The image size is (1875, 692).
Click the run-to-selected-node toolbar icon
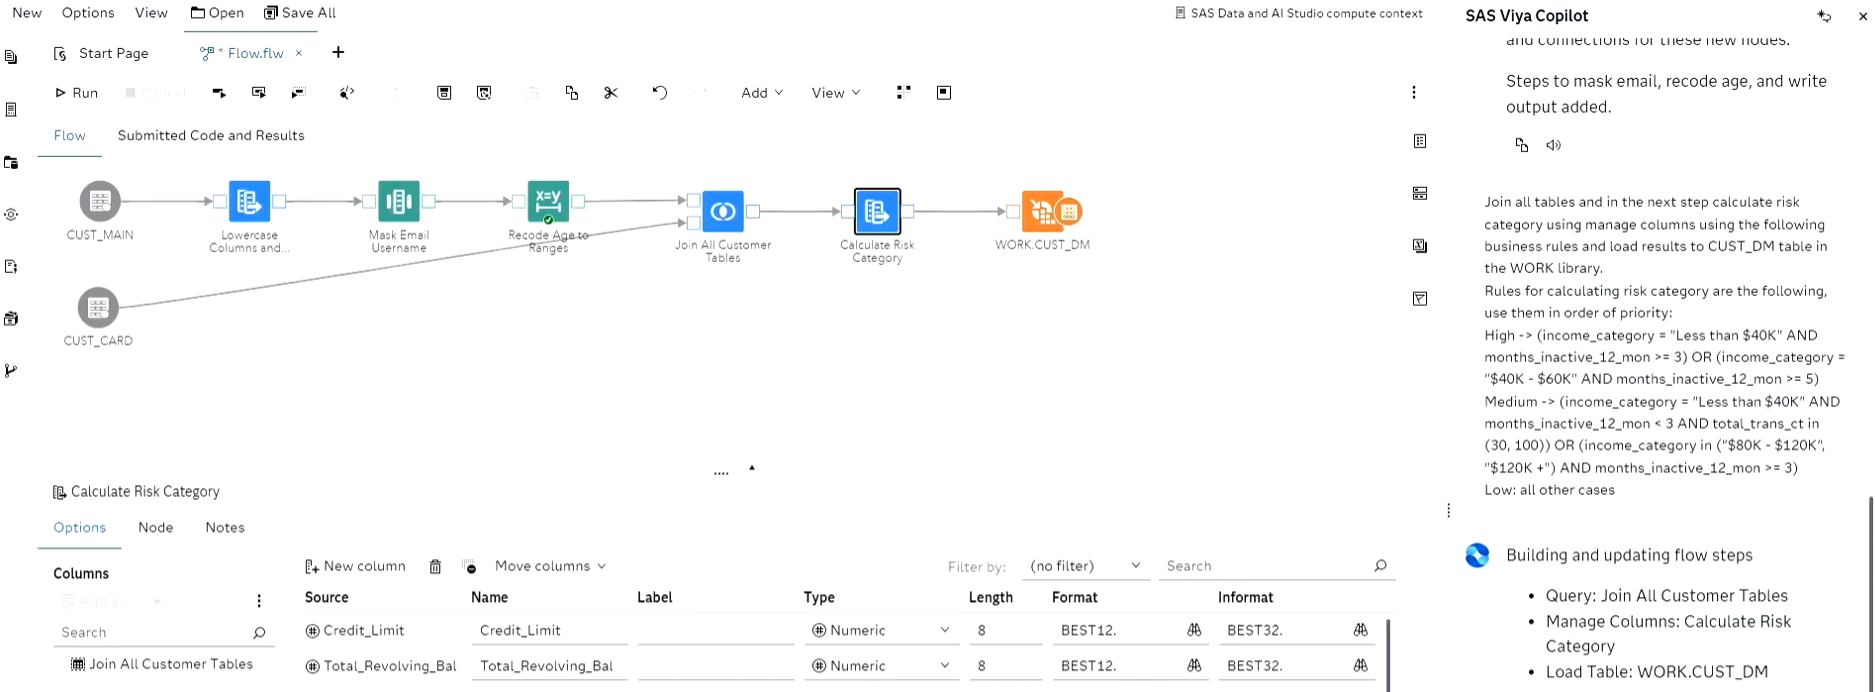tap(298, 93)
